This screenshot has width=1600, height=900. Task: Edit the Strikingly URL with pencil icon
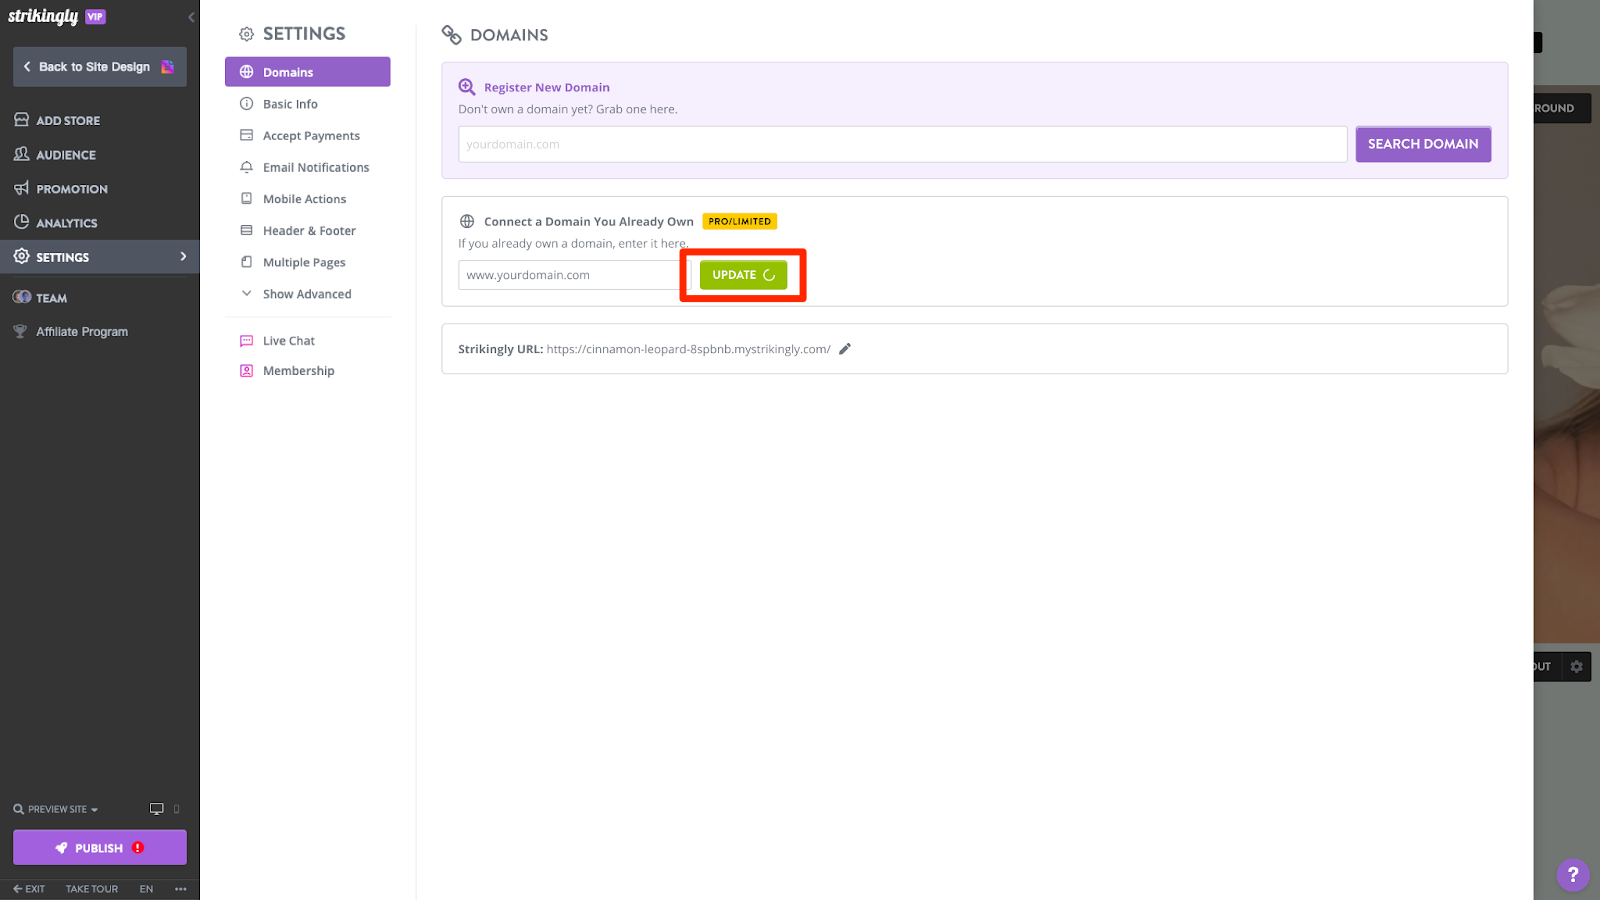pyautogui.click(x=845, y=349)
